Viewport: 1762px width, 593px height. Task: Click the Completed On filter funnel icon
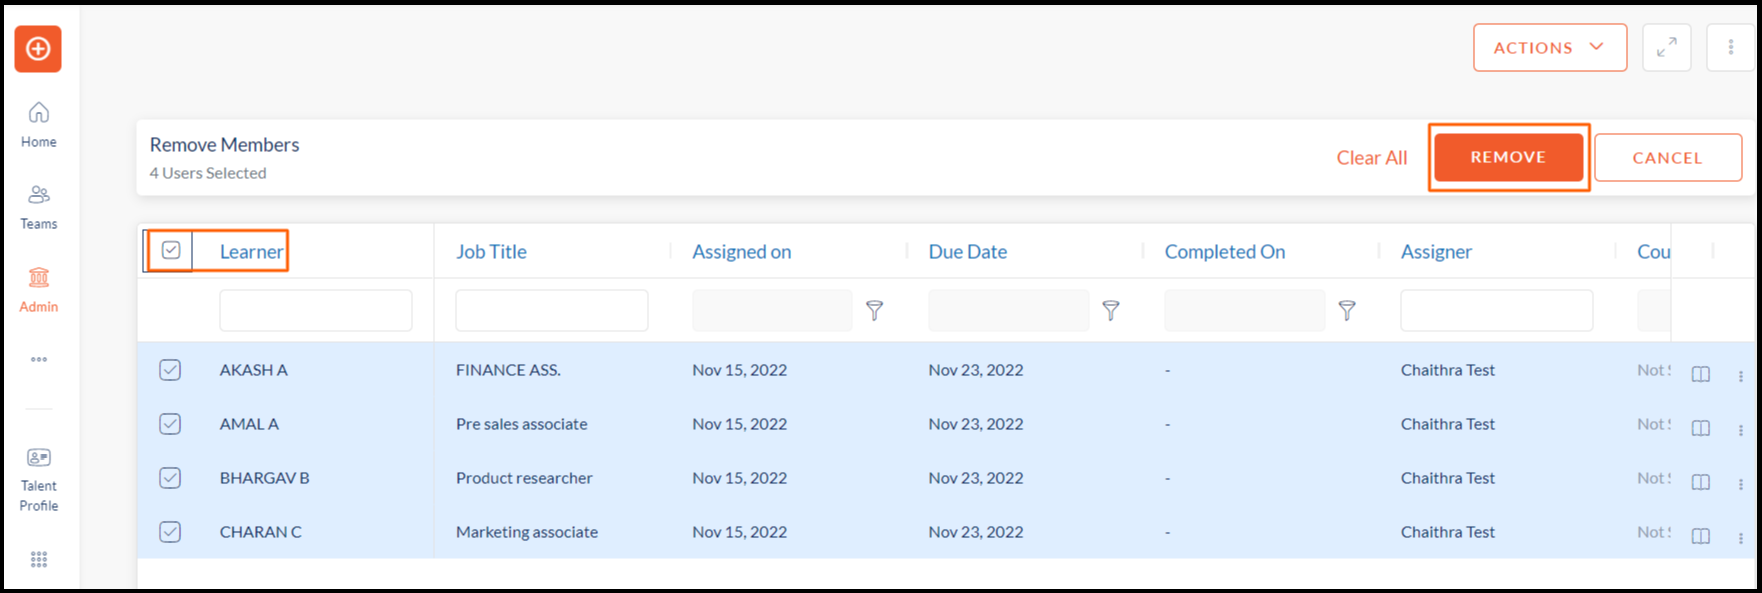point(1347,311)
